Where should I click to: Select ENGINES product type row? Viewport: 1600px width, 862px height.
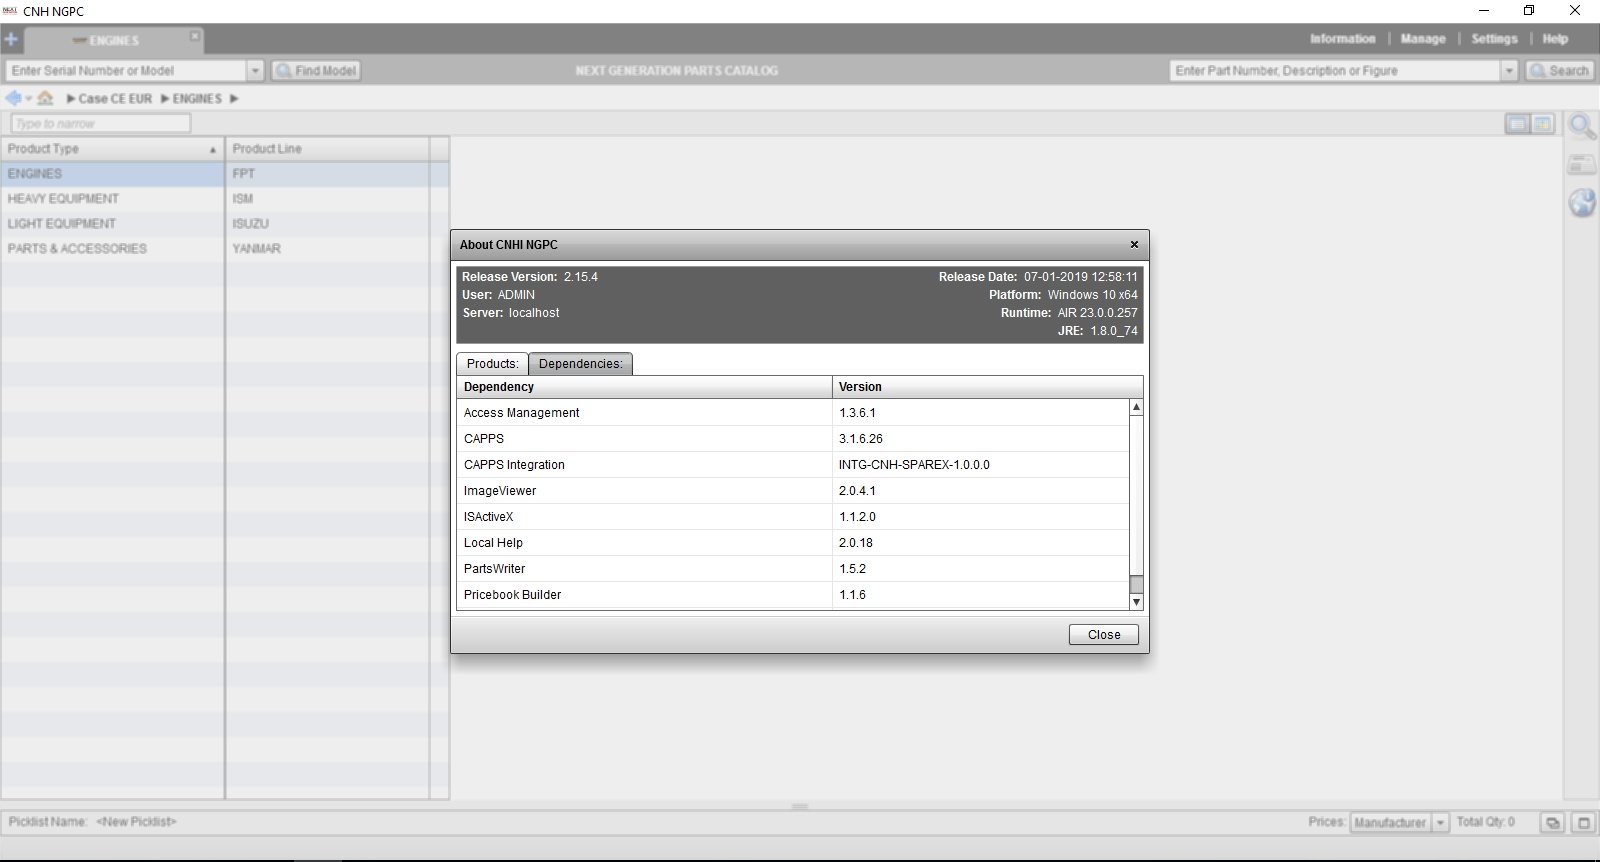pos(112,174)
